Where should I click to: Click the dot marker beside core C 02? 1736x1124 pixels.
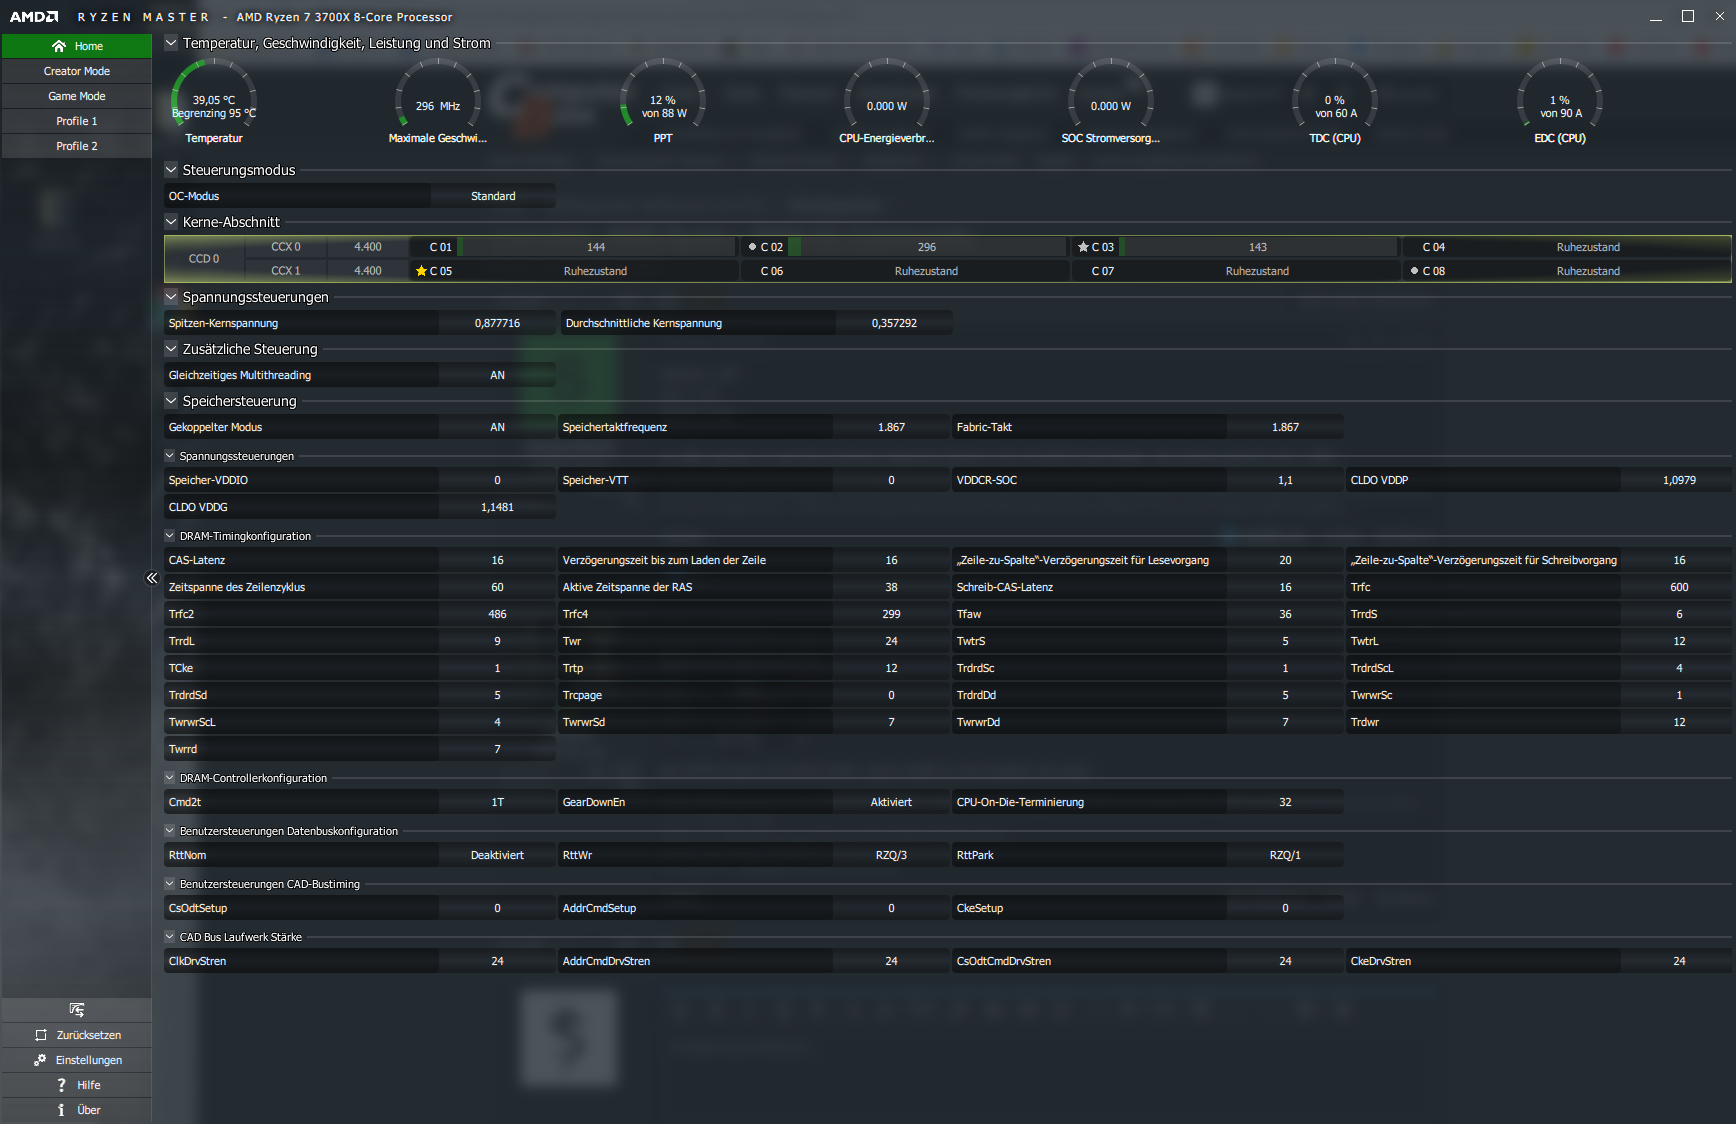click(752, 247)
